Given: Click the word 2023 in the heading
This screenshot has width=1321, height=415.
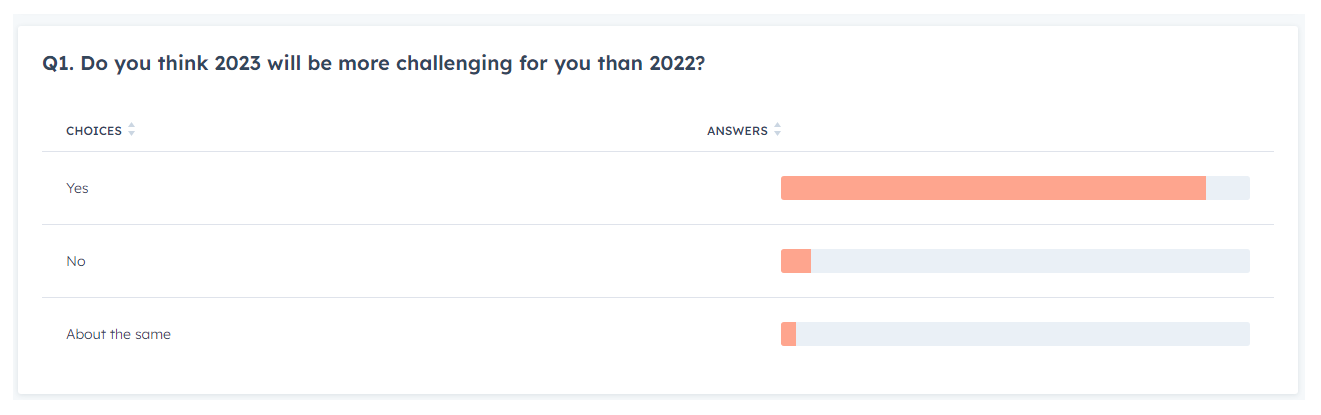Looking at the screenshot, I should point(238,64).
